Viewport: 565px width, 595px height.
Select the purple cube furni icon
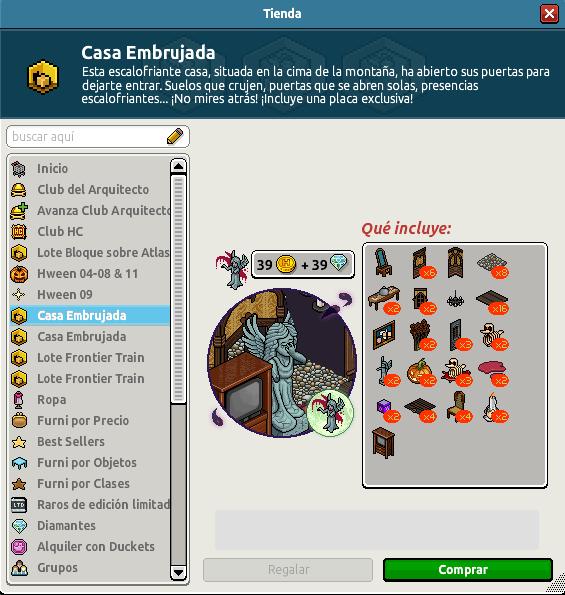tap(384, 409)
